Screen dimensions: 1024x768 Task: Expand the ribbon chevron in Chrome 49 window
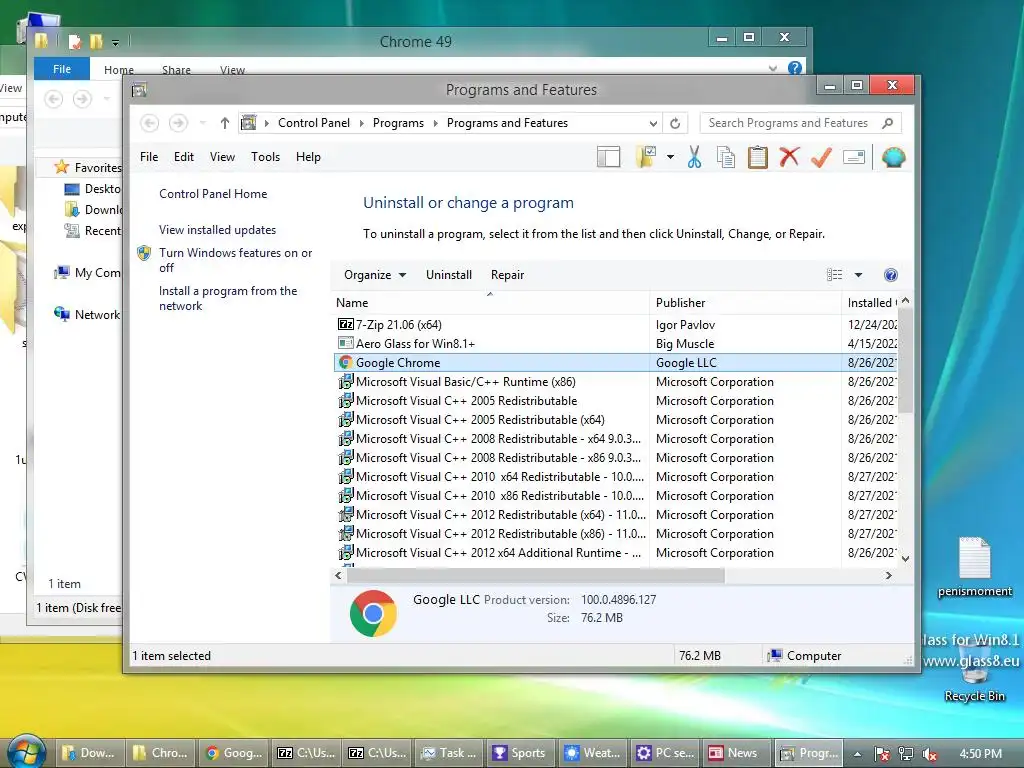click(773, 68)
